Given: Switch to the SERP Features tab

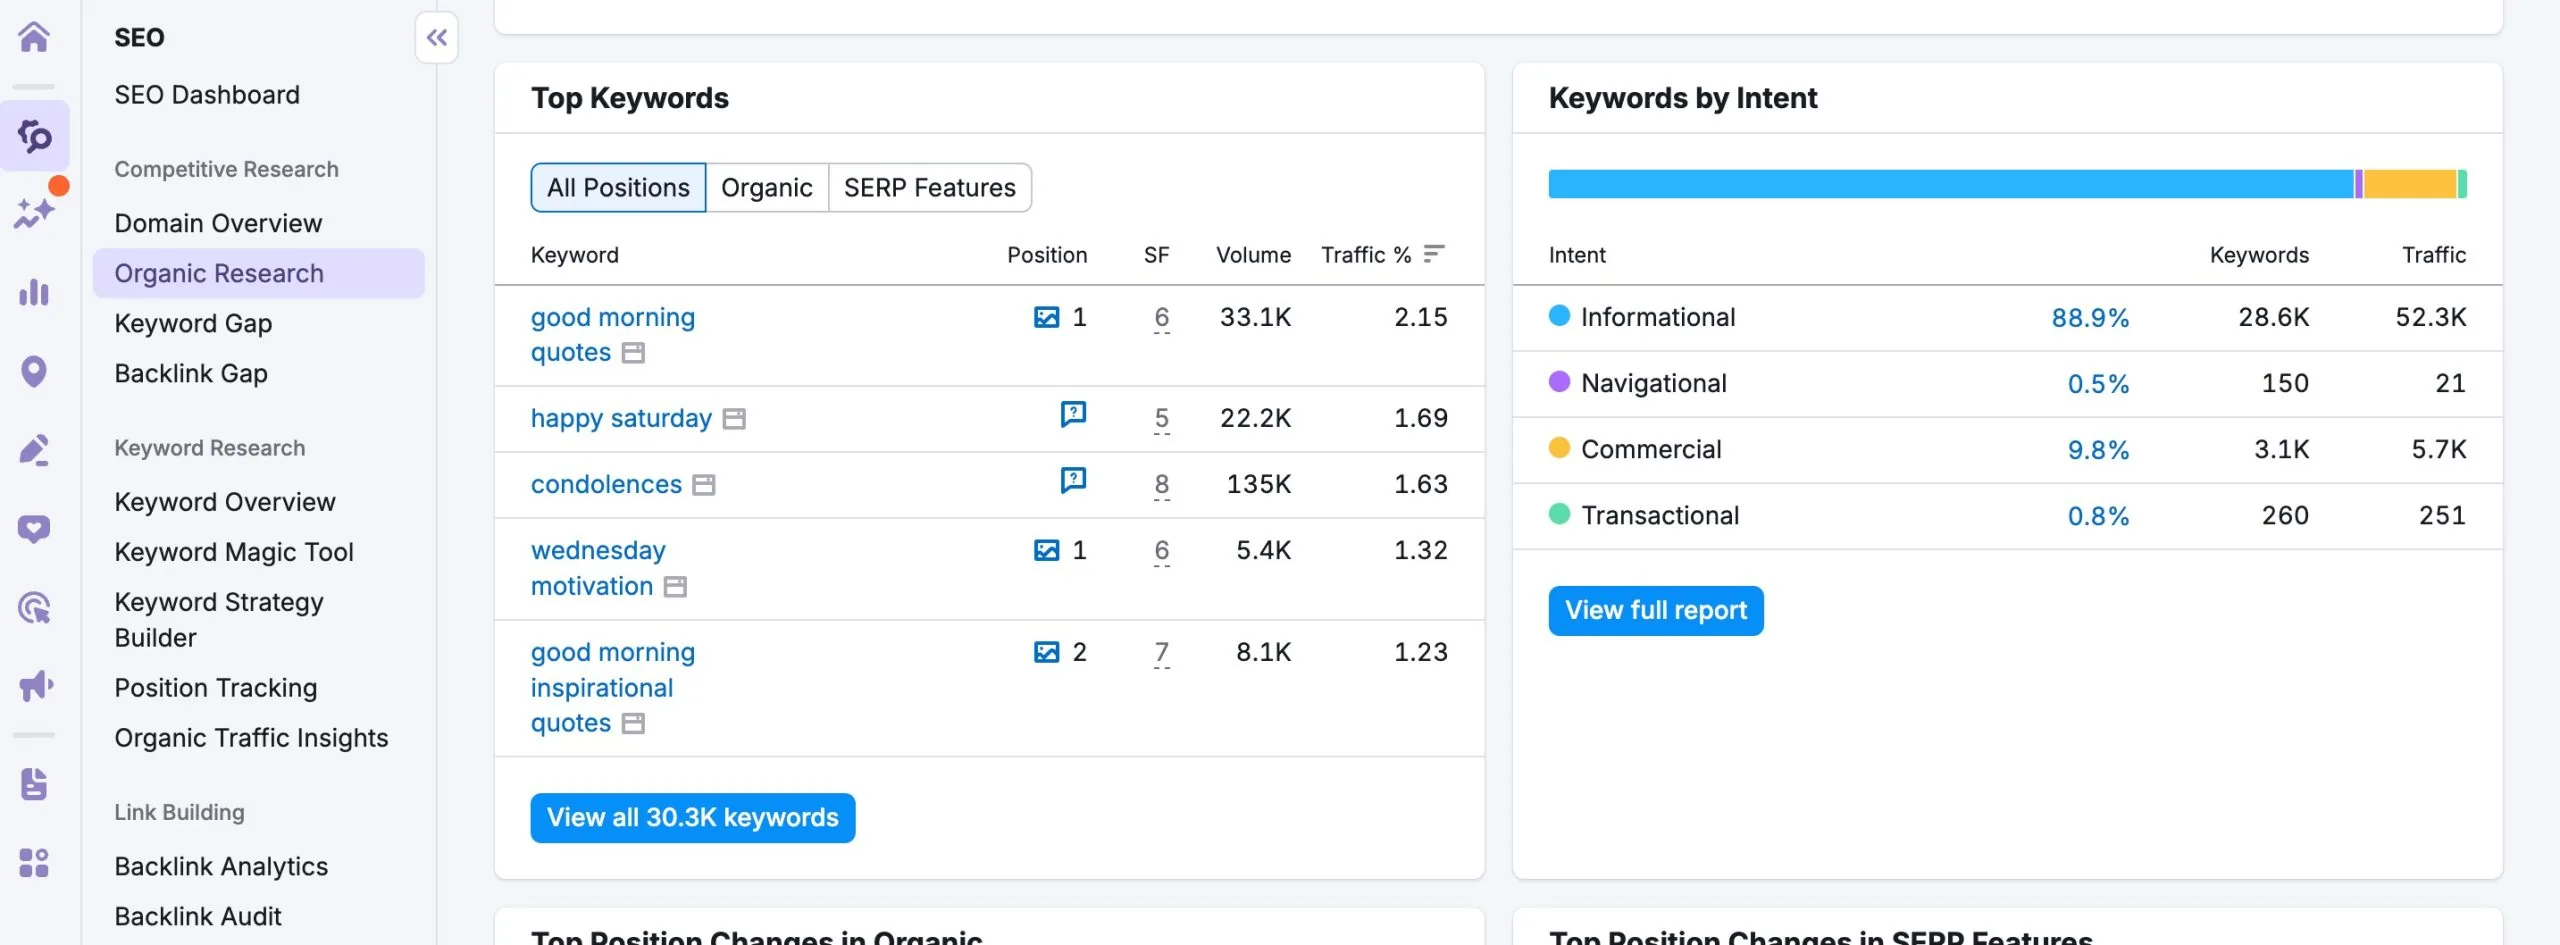Looking at the screenshot, I should (929, 187).
